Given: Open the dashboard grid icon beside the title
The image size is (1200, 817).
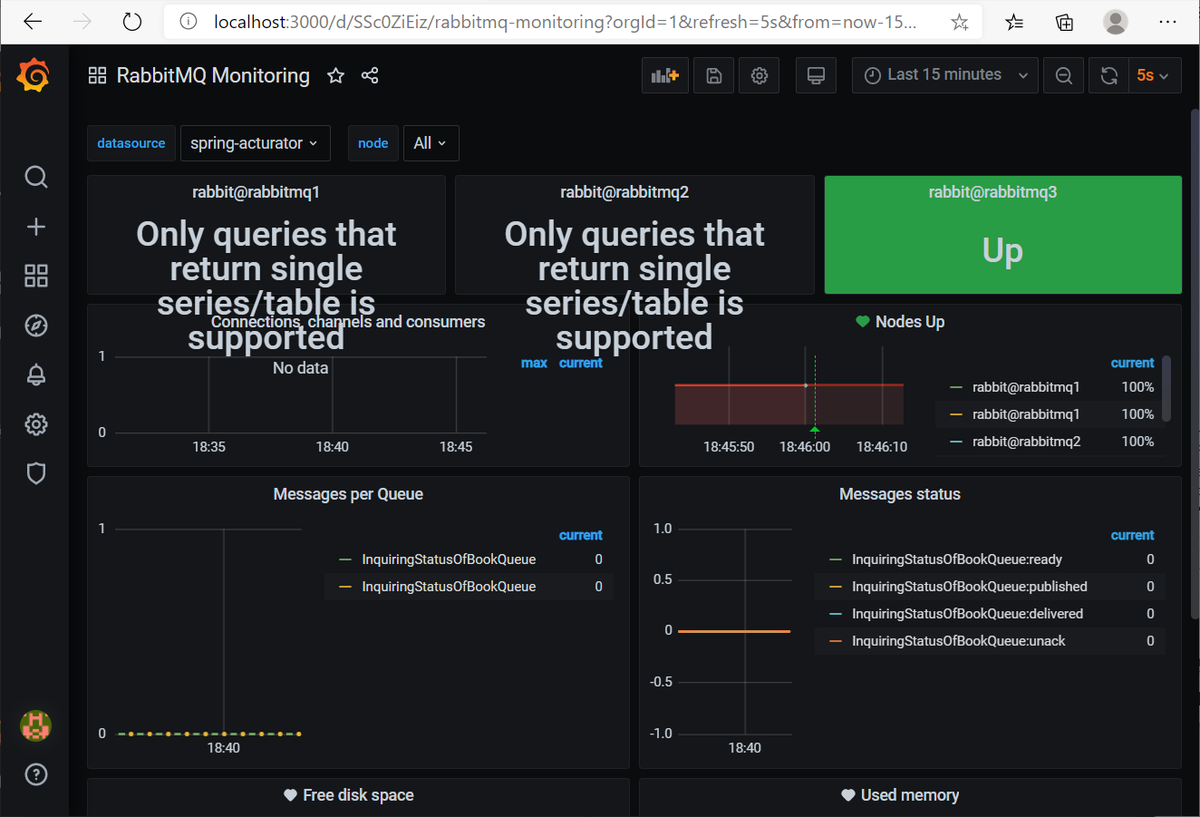Looking at the screenshot, I should point(97,75).
